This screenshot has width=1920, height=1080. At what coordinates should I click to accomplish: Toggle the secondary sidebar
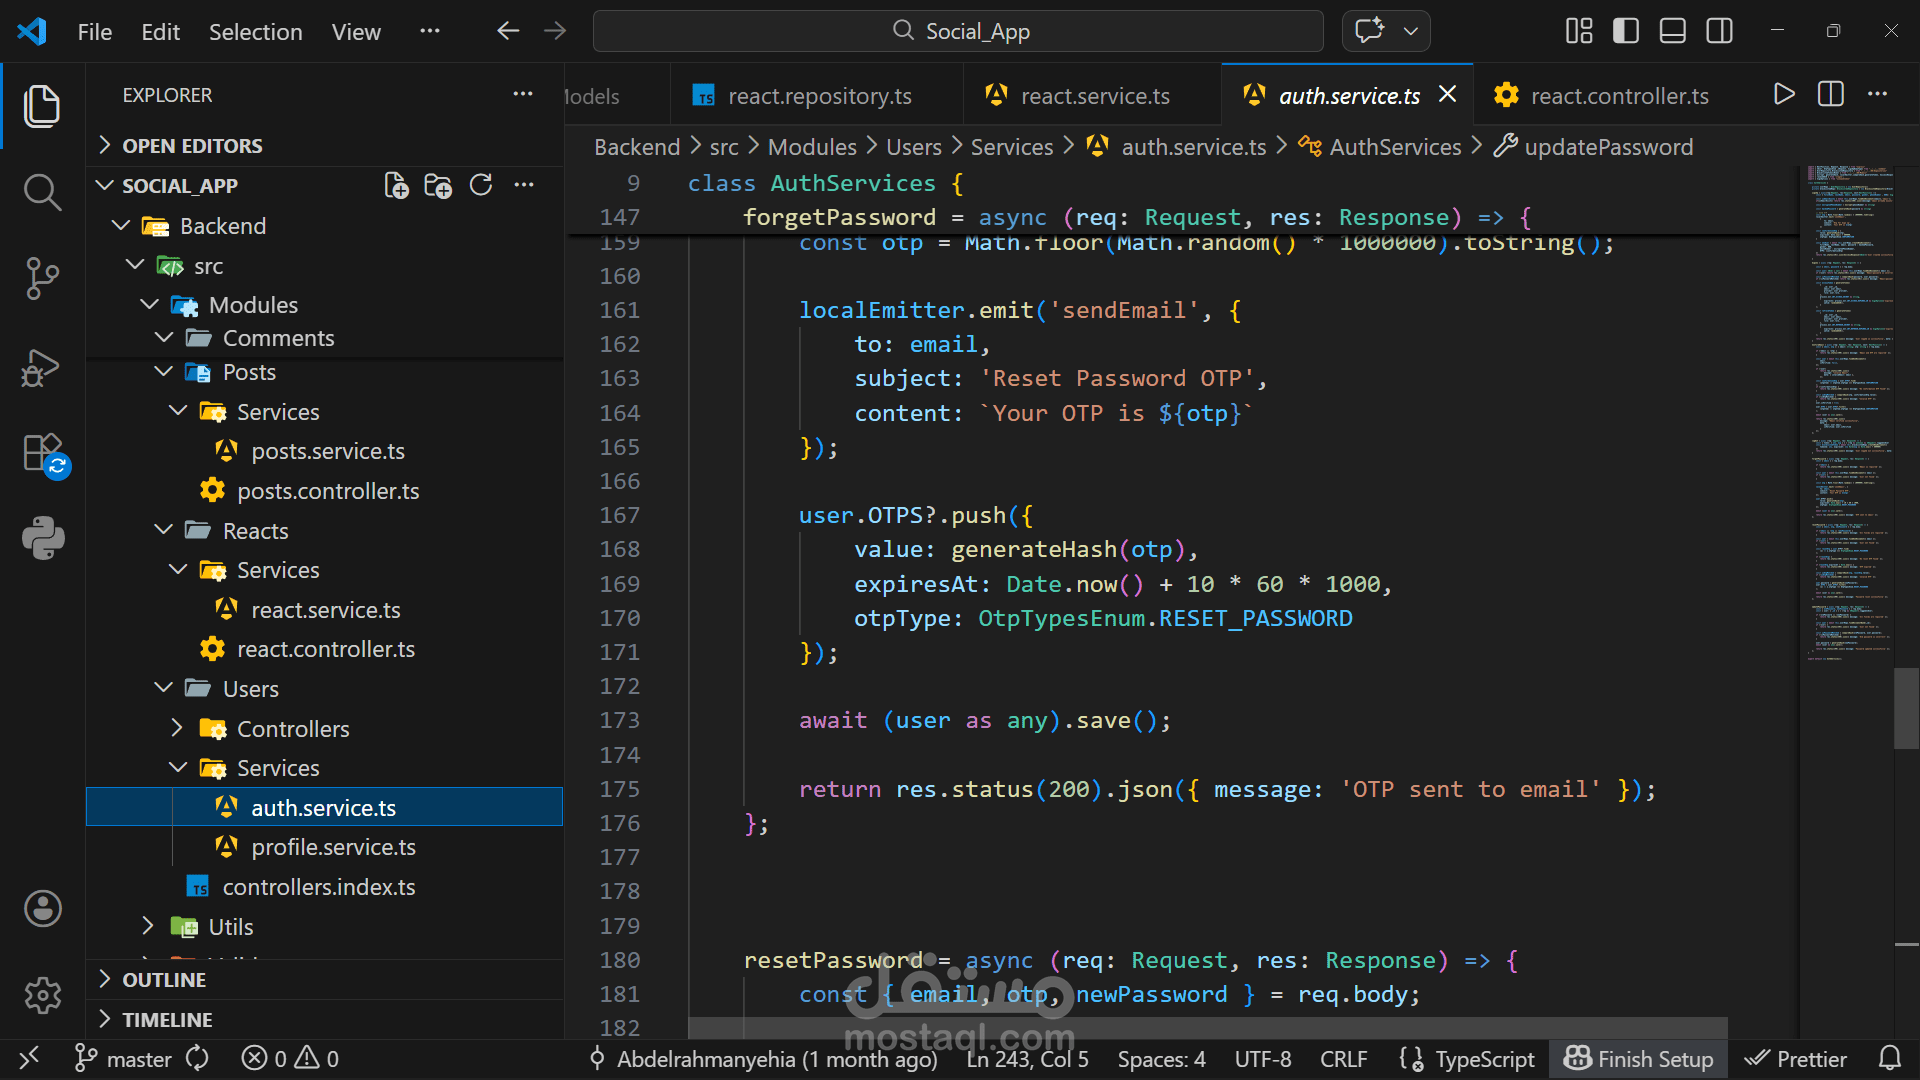coord(1720,30)
